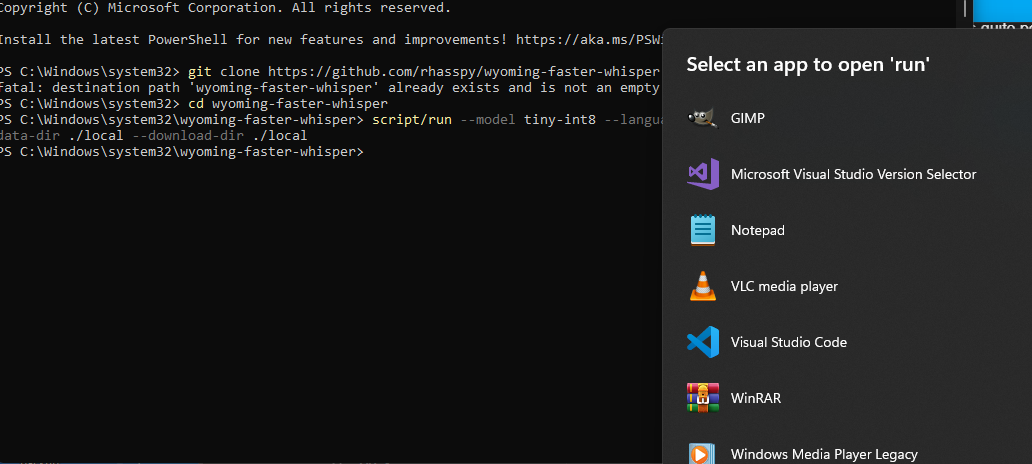Click the Windows Media Player Legacy icon
Image resolution: width=1032 pixels, height=464 pixels.
[703, 453]
